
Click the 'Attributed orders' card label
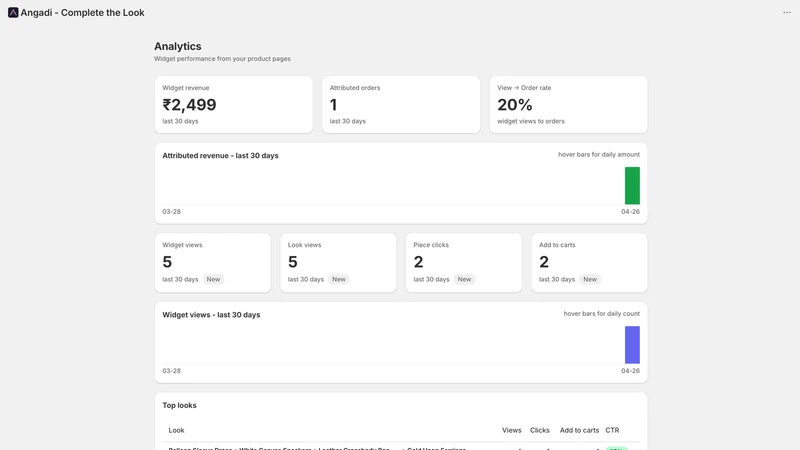coord(355,88)
